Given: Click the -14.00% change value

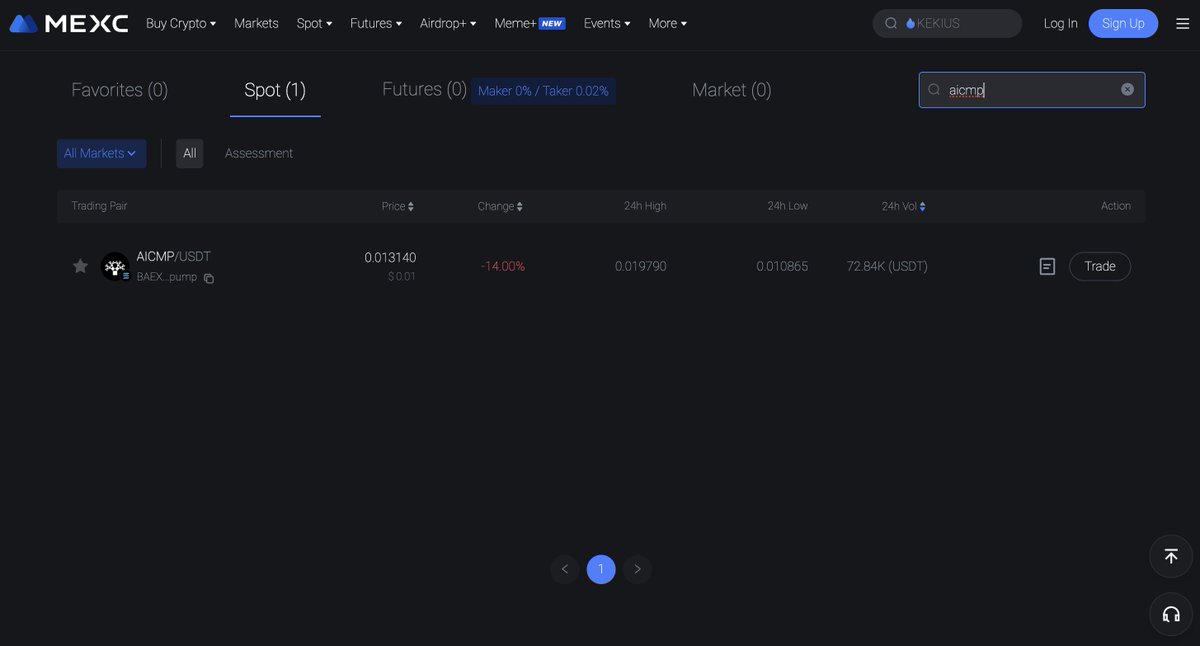Looking at the screenshot, I should [503, 266].
